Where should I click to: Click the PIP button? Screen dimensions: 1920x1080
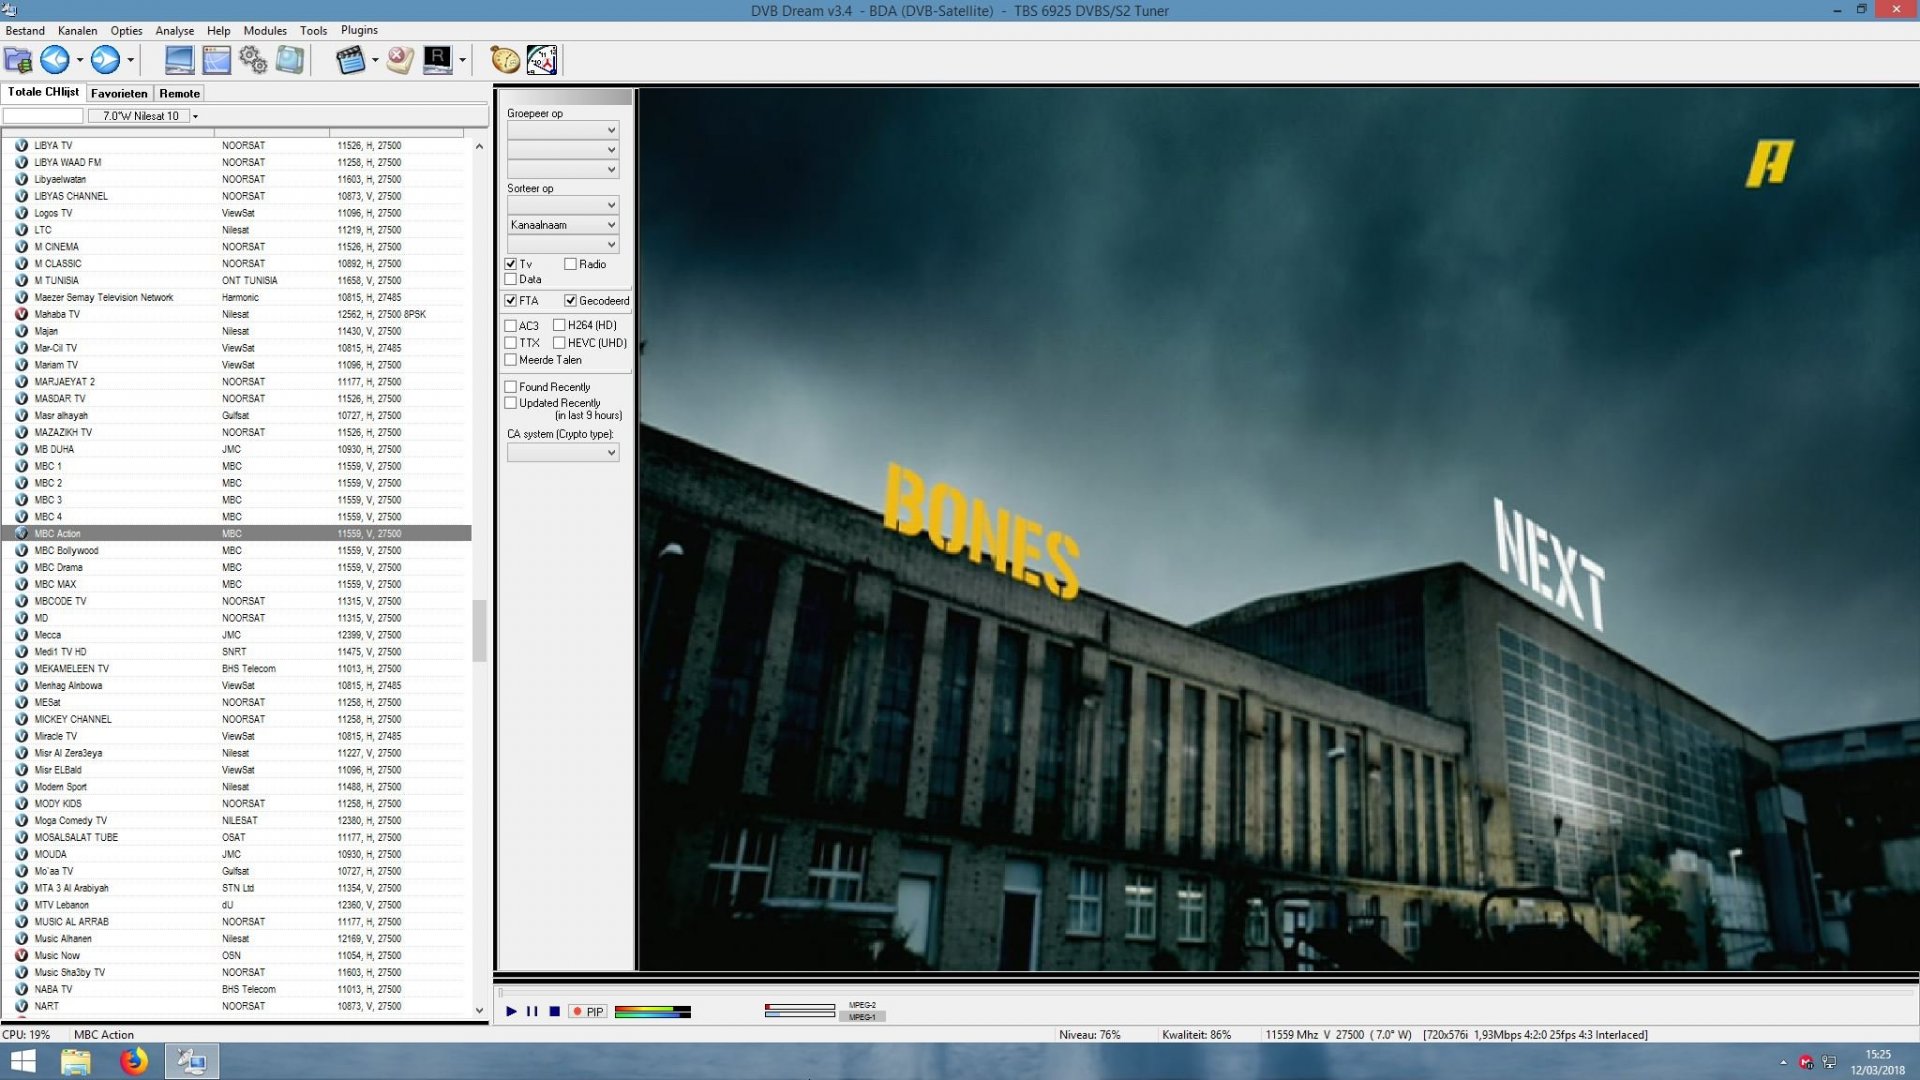coord(589,1011)
